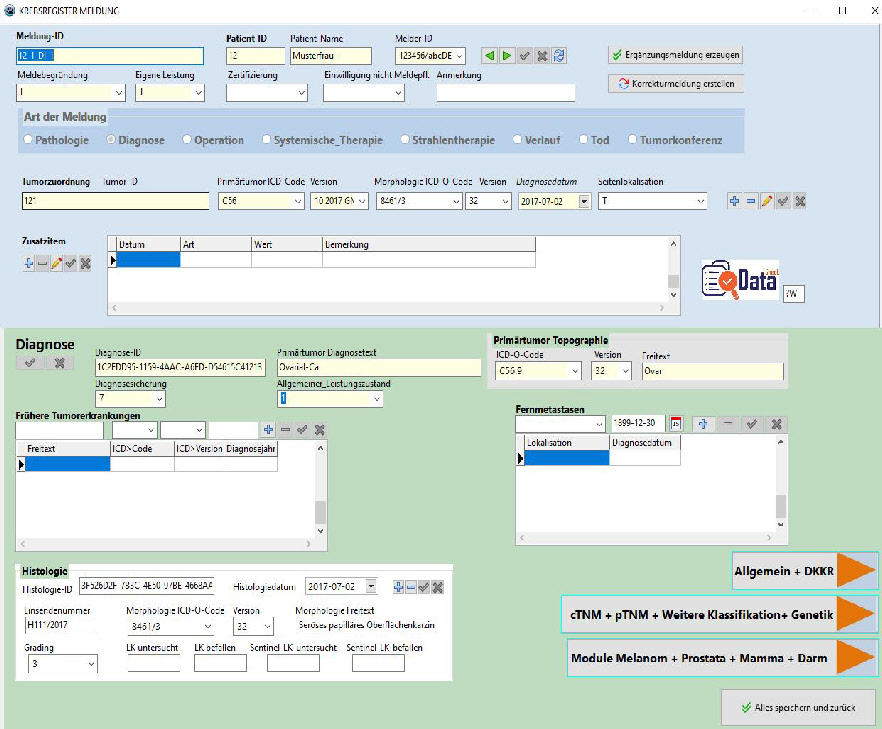Click Alles speichern und zurück button
This screenshot has width=882, height=729.
coord(798,707)
